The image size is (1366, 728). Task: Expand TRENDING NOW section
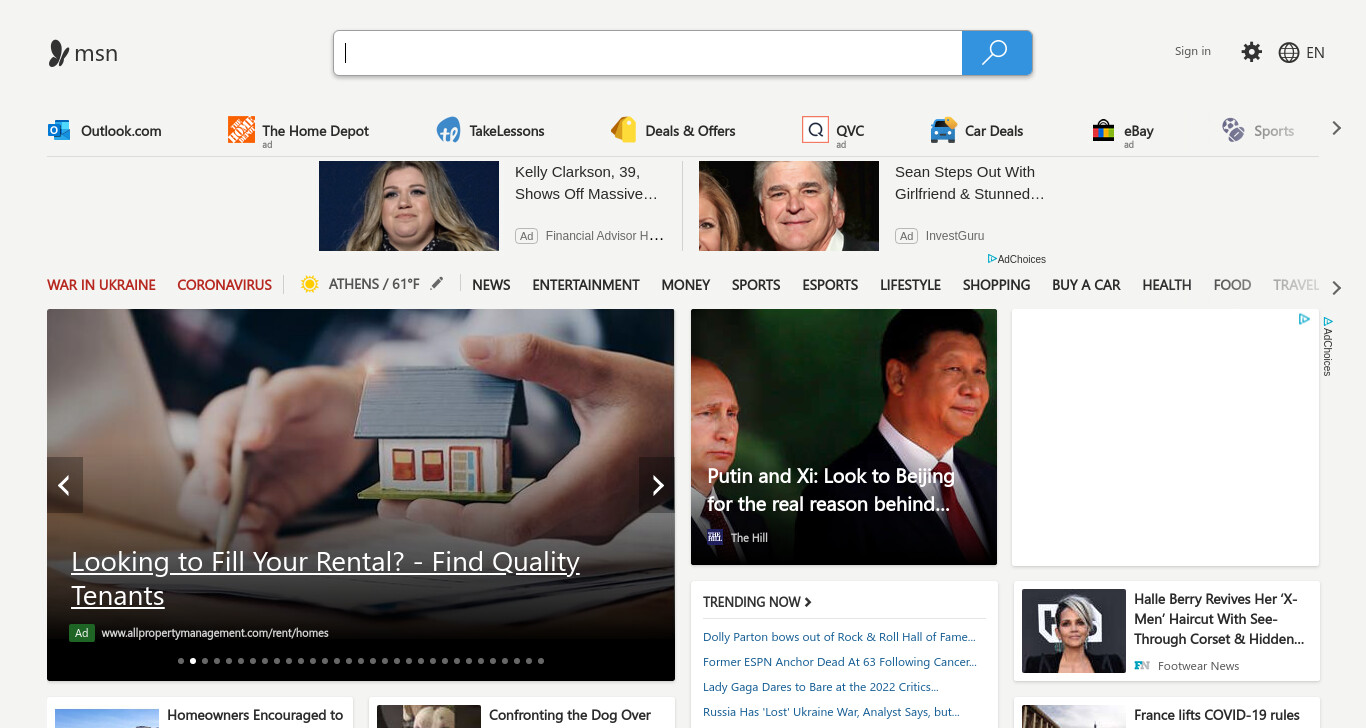pyautogui.click(x=757, y=602)
